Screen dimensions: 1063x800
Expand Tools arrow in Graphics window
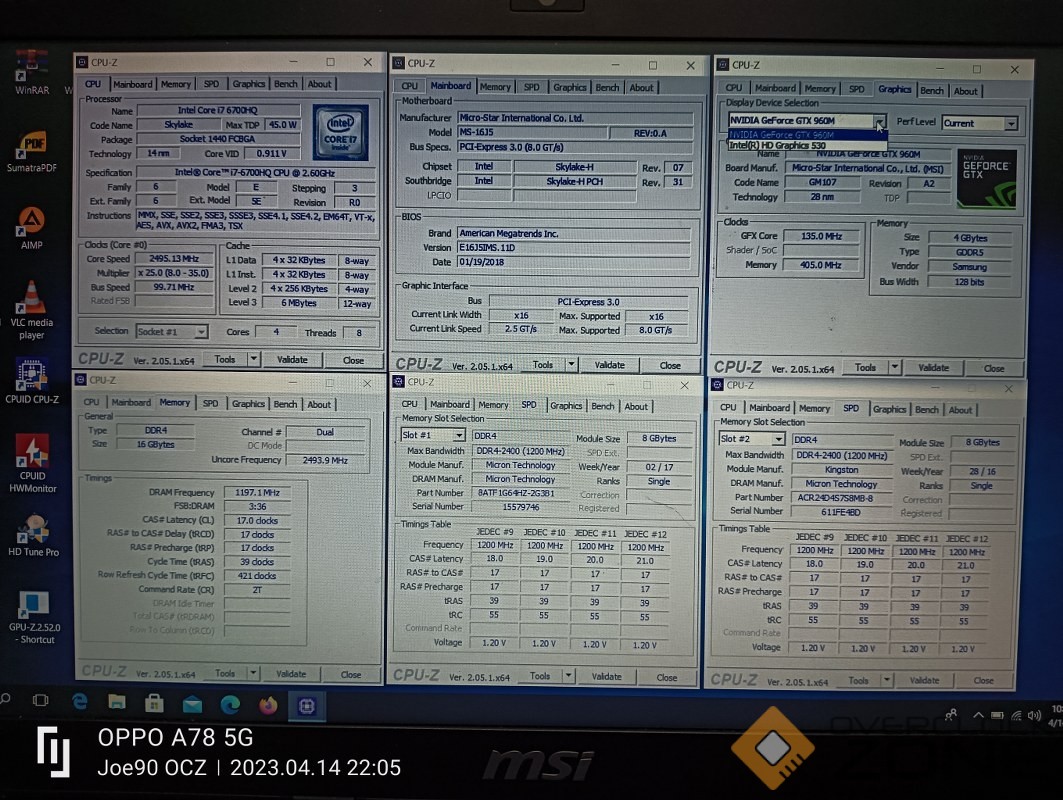894,367
